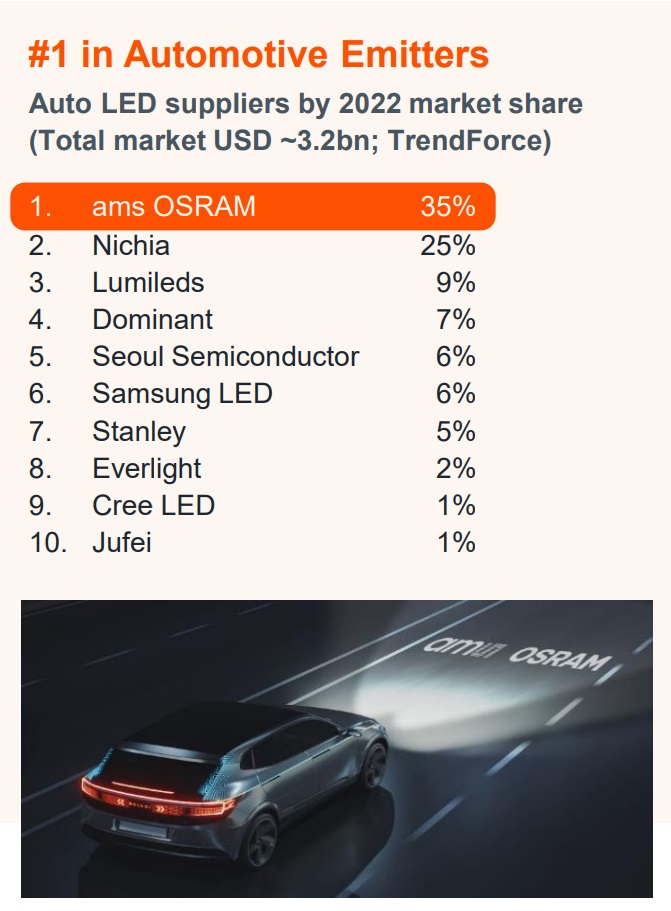The width and height of the screenshot is (671, 911).
Task: Click the 'Auto LED suppliers' subtitle line
Action: tap(305, 104)
